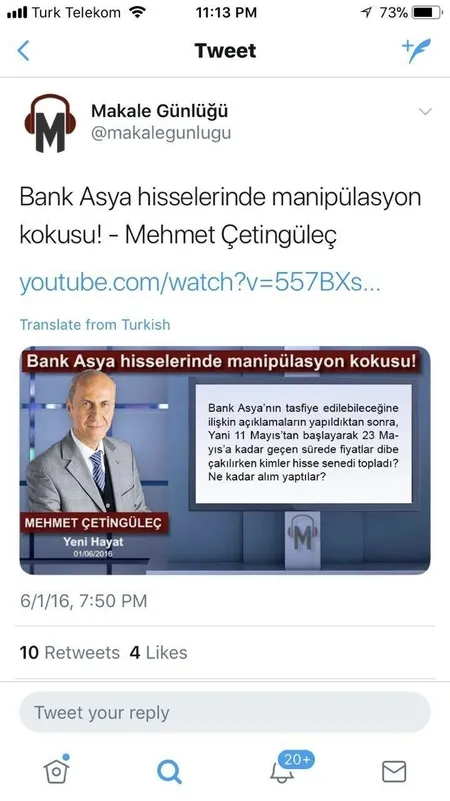
Task: Tap the battery indicator in status bar
Action: pos(427,13)
